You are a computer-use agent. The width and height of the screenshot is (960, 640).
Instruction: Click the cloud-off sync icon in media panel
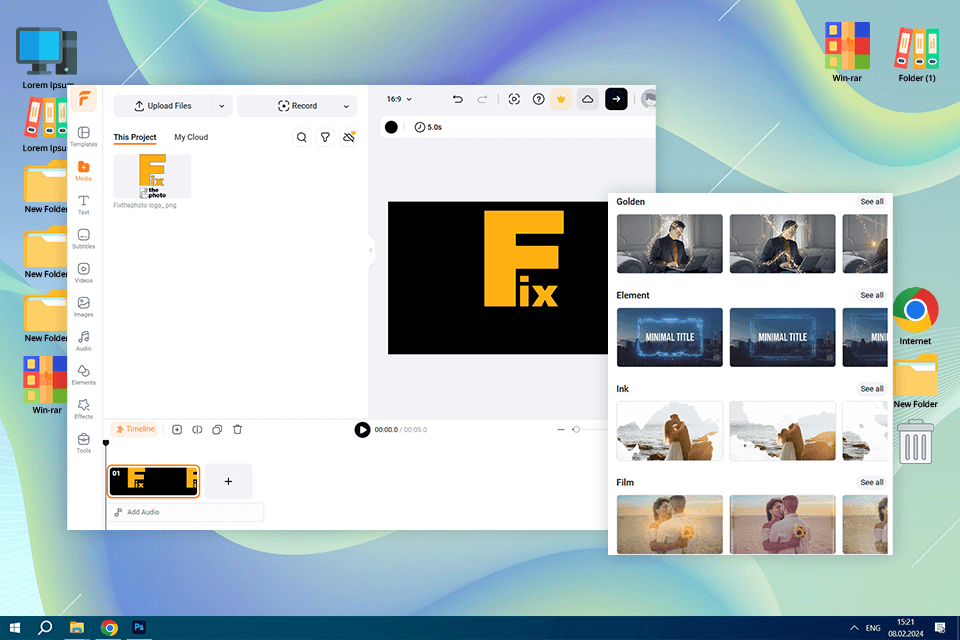coord(349,137)
